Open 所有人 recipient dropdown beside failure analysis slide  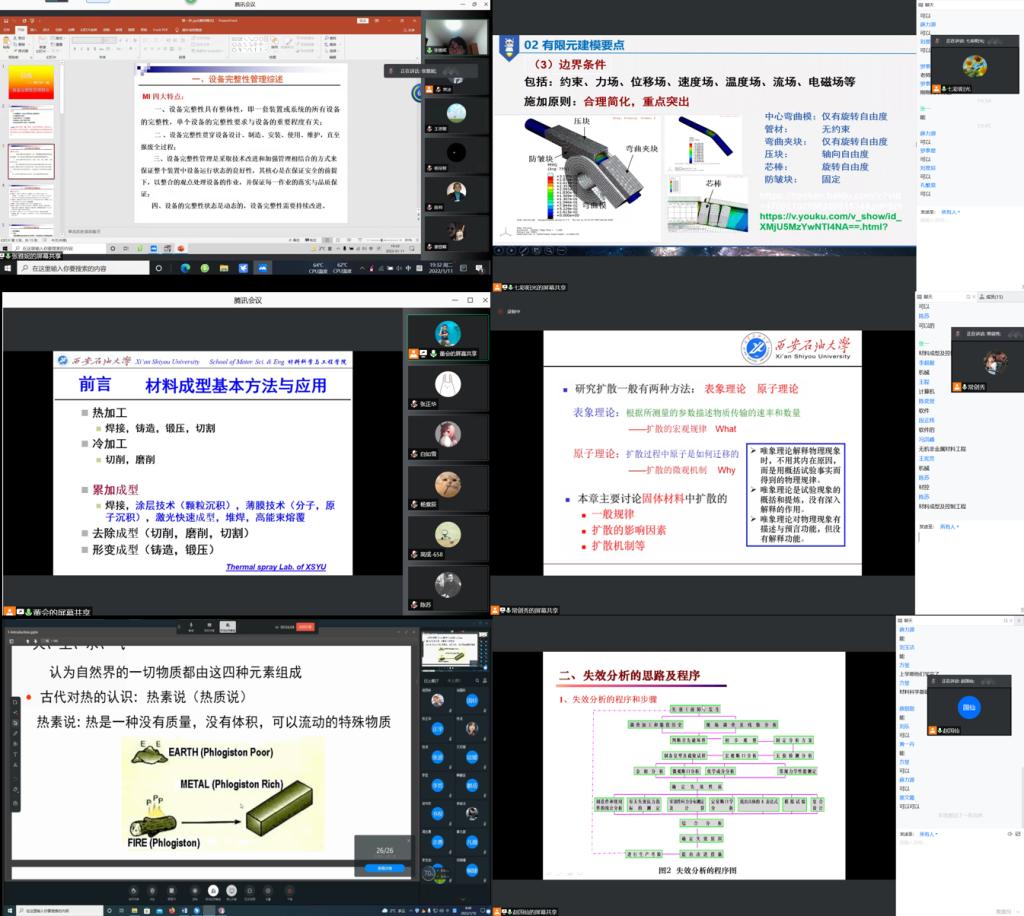[930, 834]
